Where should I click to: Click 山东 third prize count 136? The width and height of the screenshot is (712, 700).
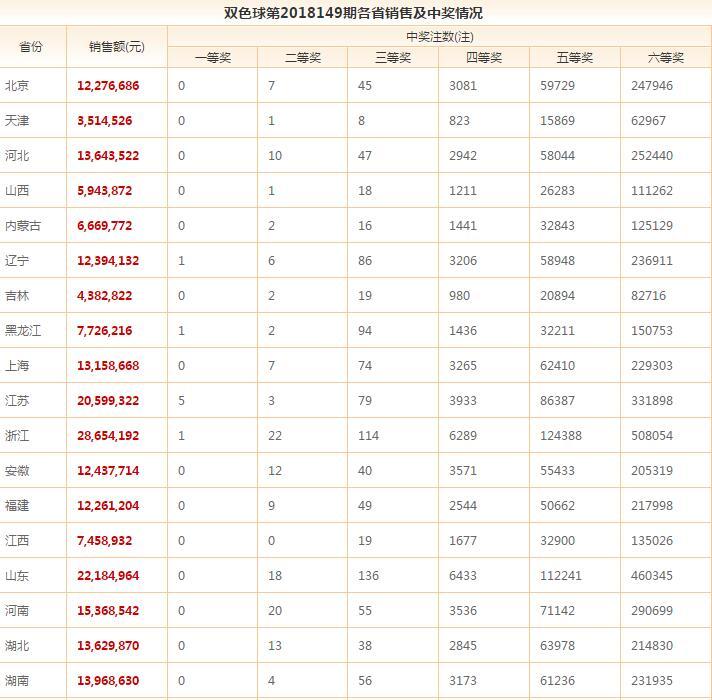(x=368, y=576)
